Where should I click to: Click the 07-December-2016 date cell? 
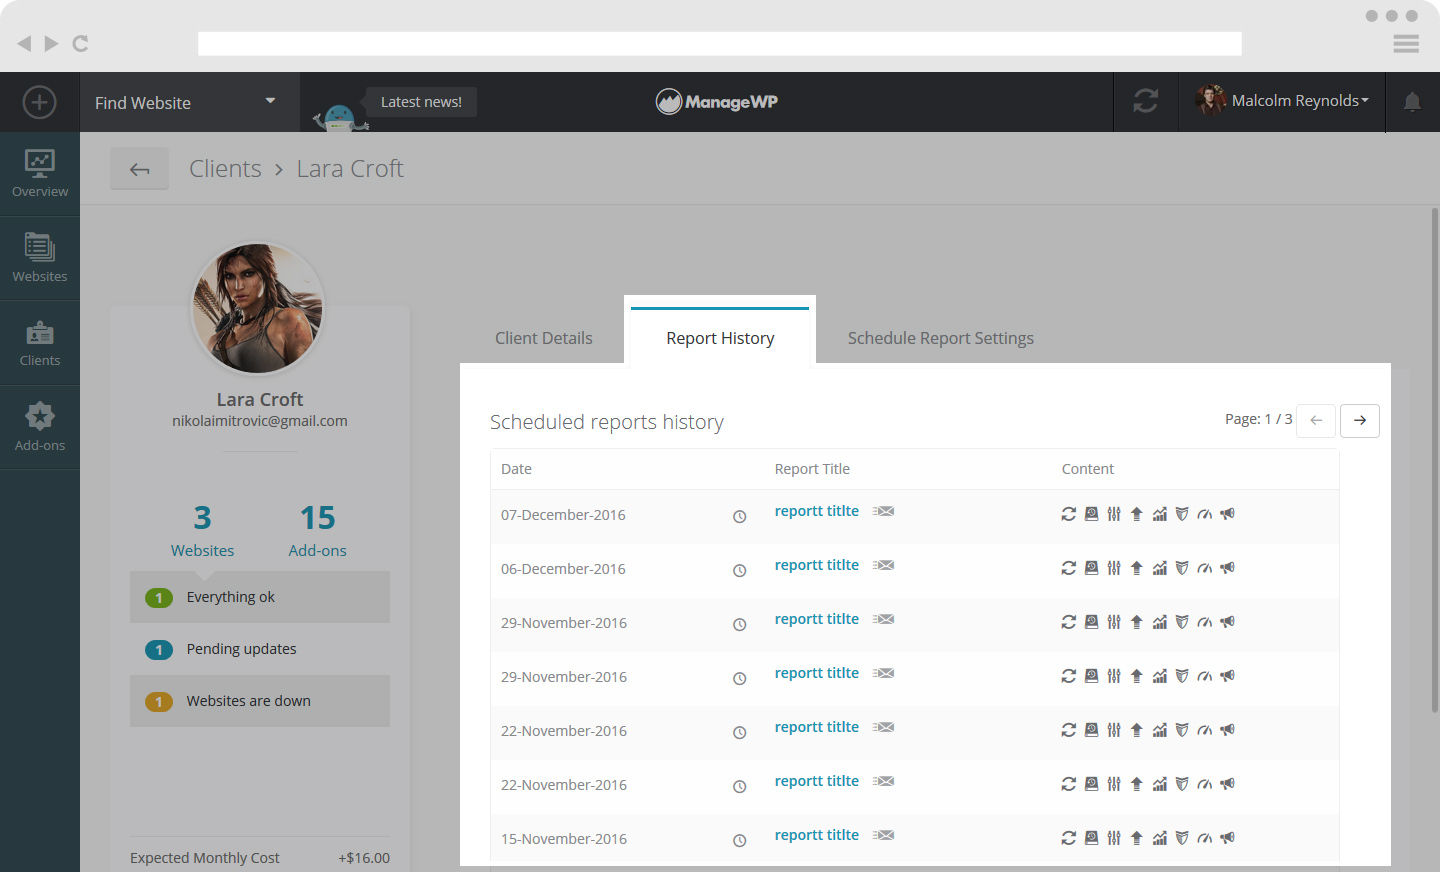563,515
